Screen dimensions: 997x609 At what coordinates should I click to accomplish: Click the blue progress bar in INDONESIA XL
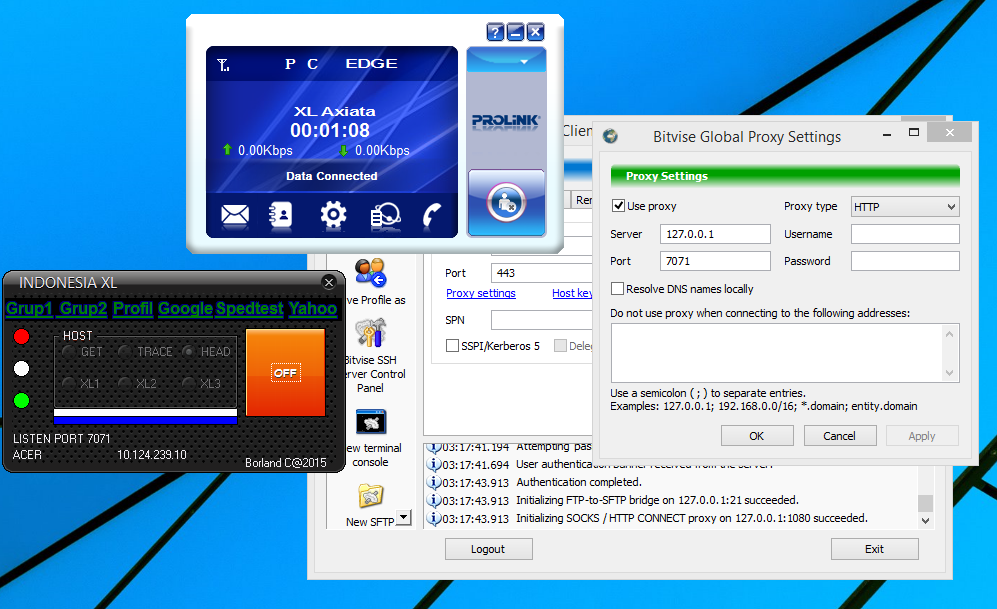point(146,420)
